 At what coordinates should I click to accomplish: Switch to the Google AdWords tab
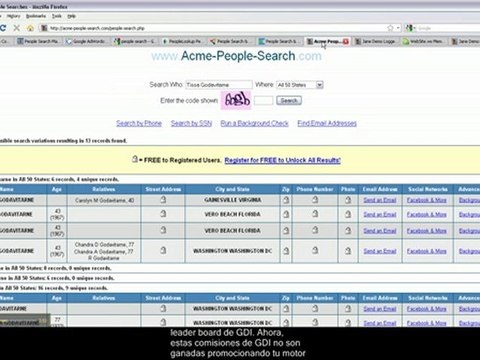click(x=86, y=41)
